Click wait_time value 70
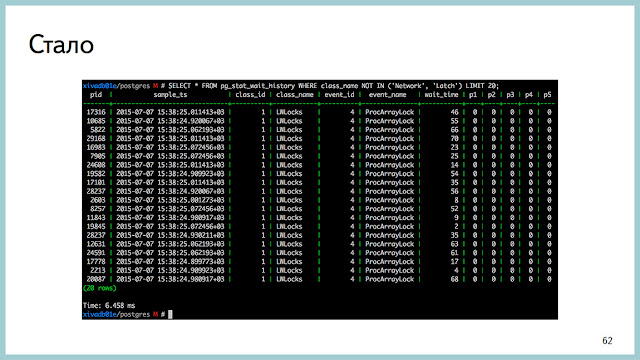The image size is (640, 360). pyautogui.click(x=455, y=138)
